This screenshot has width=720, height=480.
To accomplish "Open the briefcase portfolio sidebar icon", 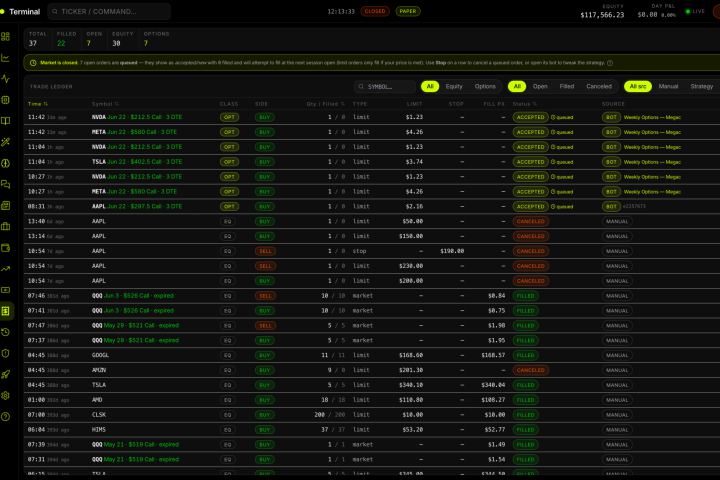I will [x=6, y=226].
